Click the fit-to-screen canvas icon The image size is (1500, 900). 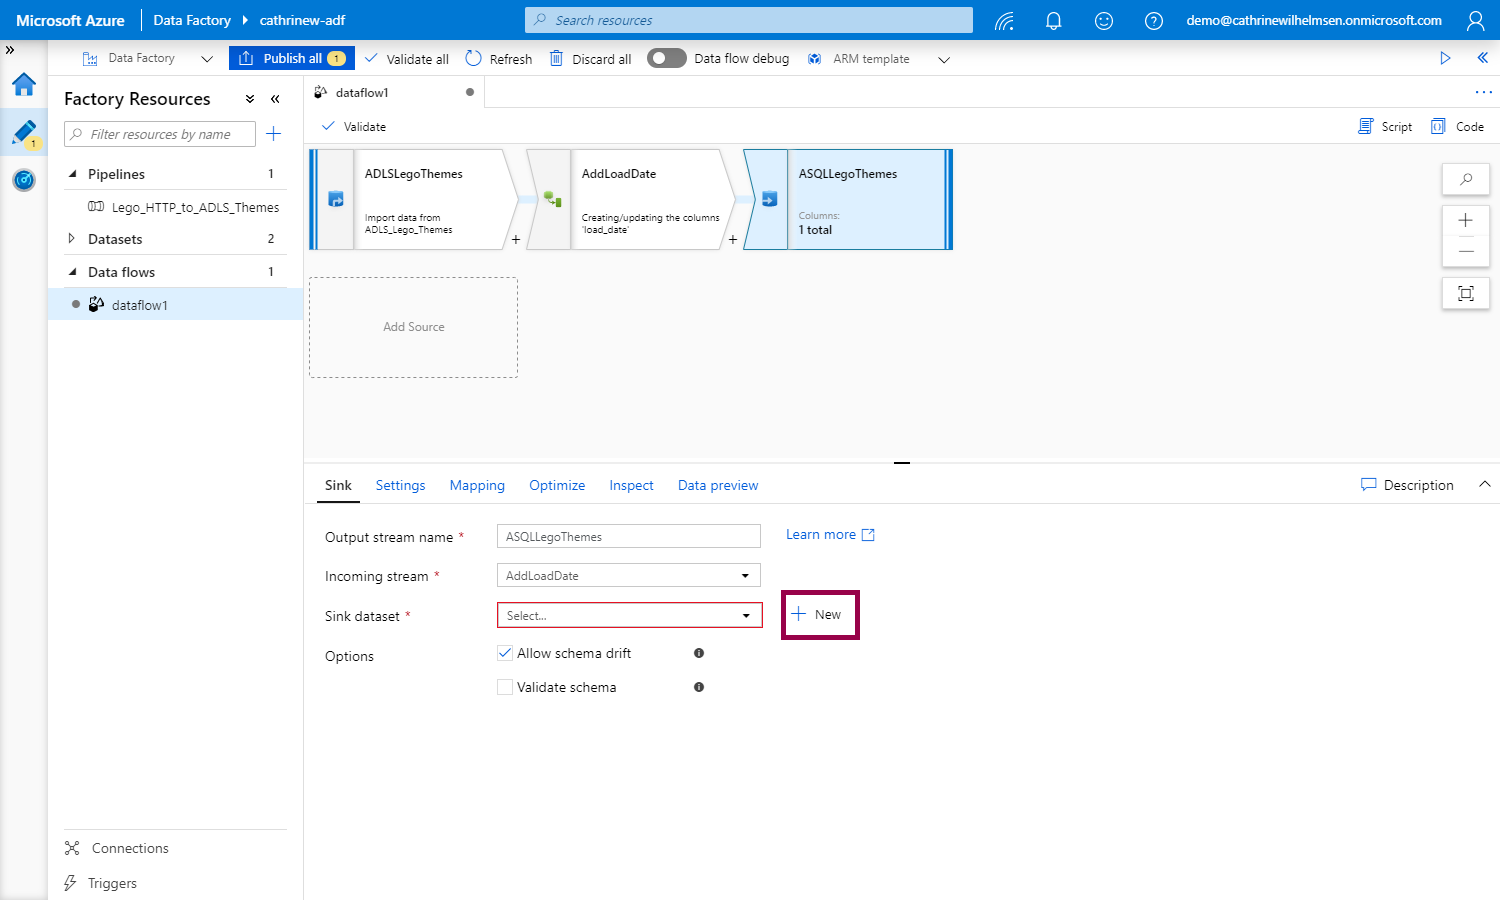[x=1465, y=293]
